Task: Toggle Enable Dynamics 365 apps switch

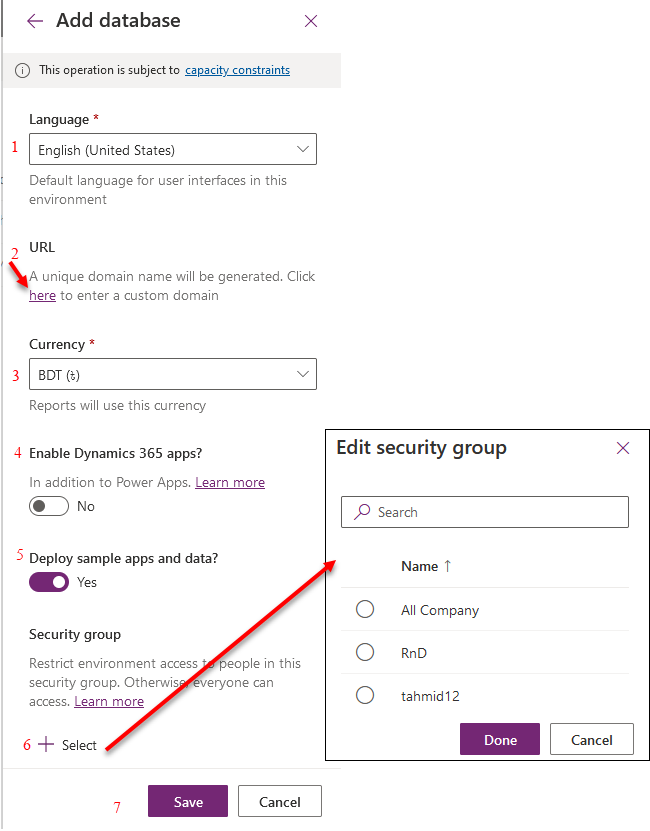Action: pyautogui.click(x=49, y=506)
